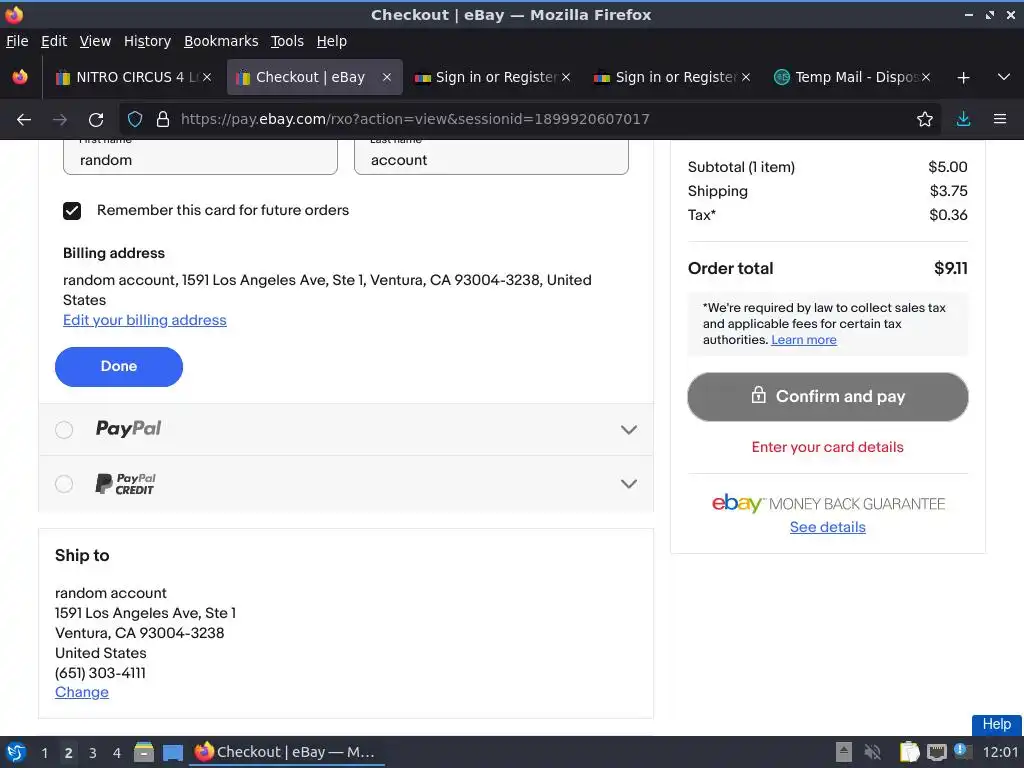Screen dimensions: 1024x768
Task: Close the Checkout | eBay tab
Action: (387, 77)
